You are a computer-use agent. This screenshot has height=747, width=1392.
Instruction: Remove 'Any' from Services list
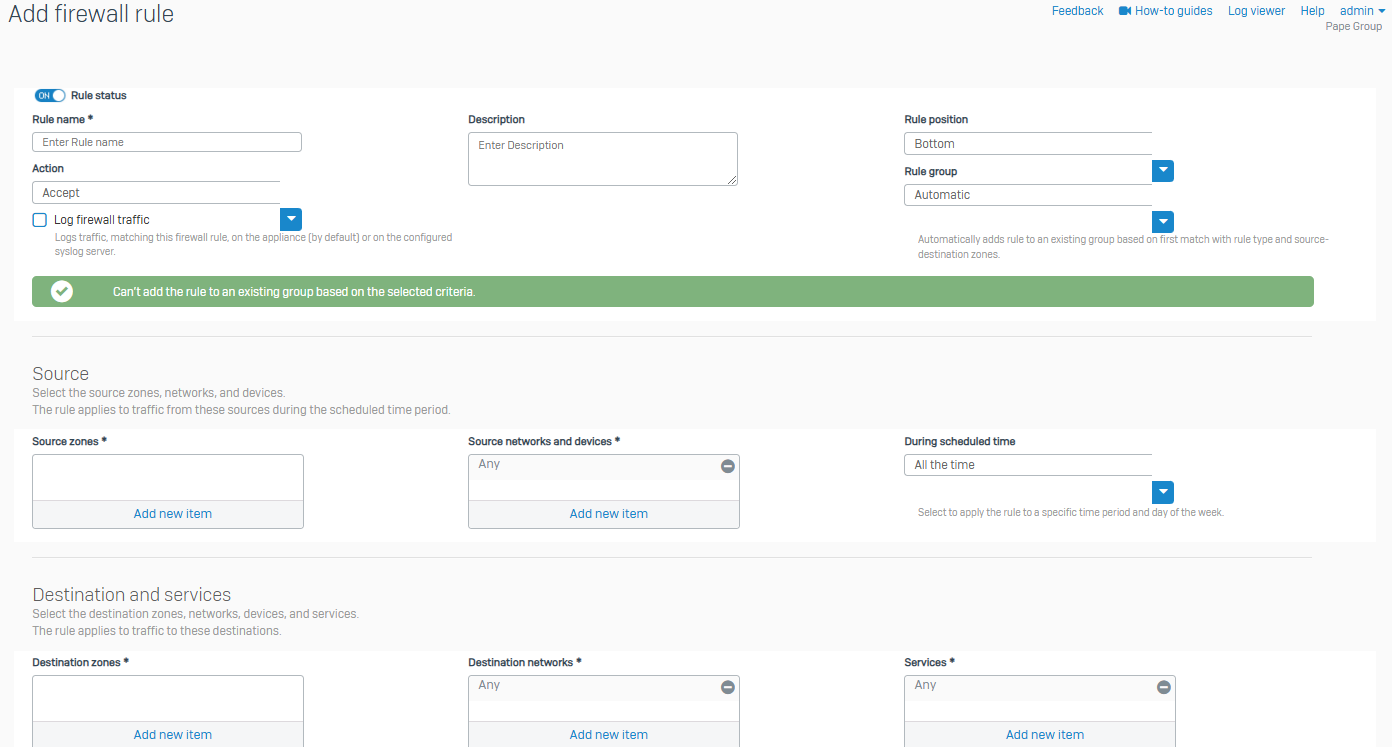(1163, 687)
